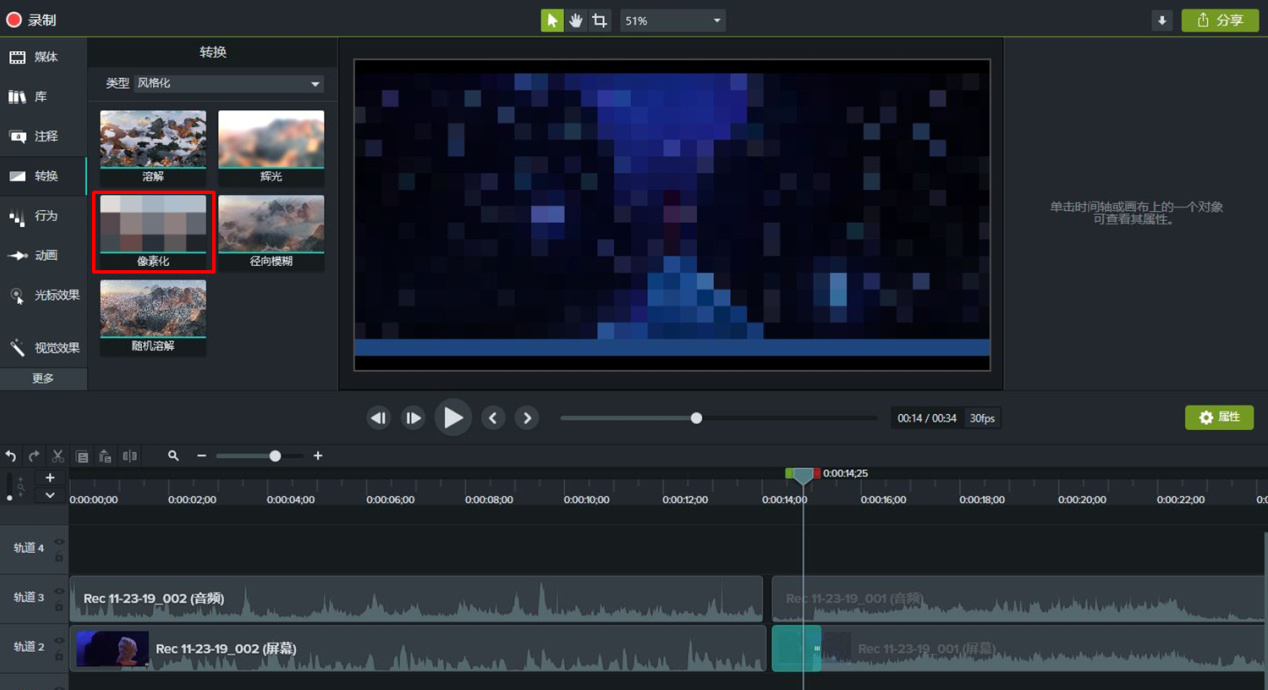Screen dimensions: 1268x690
Task: Click the green Share button
Action: point(1220,20)
